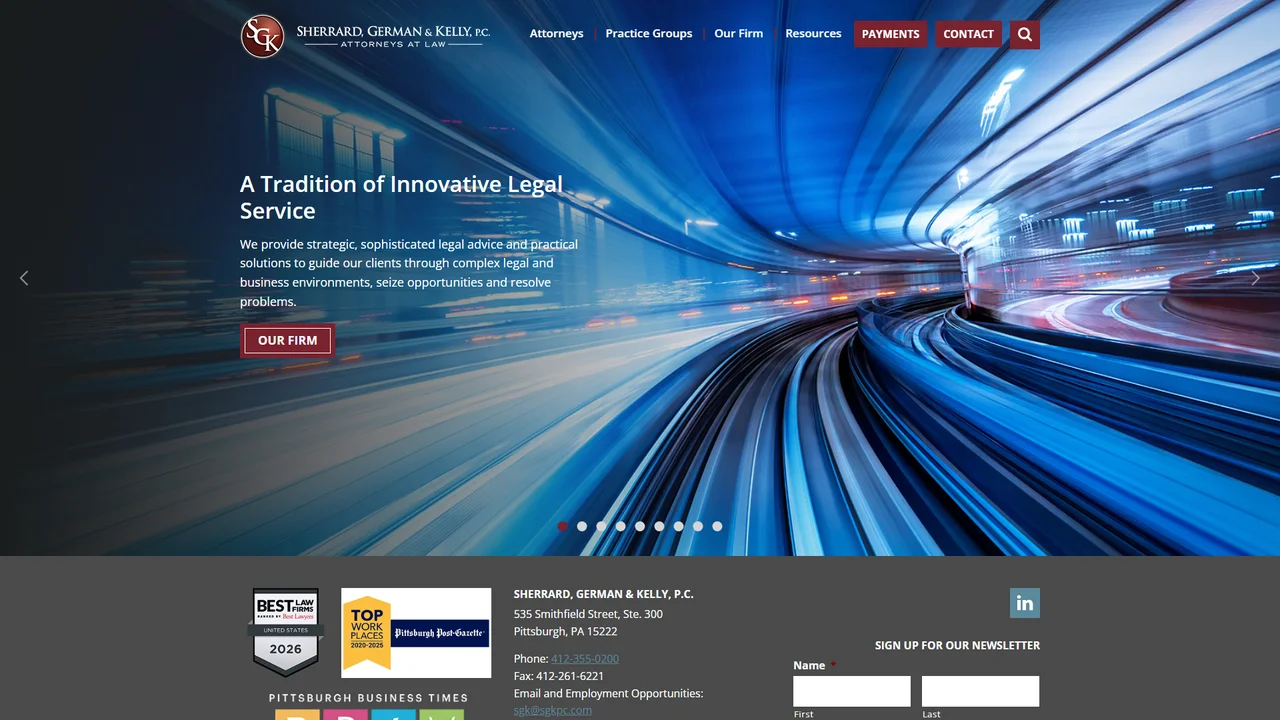
Task: Click the "Pittsburgh, PA 15222" text
Action: point(565,632)
